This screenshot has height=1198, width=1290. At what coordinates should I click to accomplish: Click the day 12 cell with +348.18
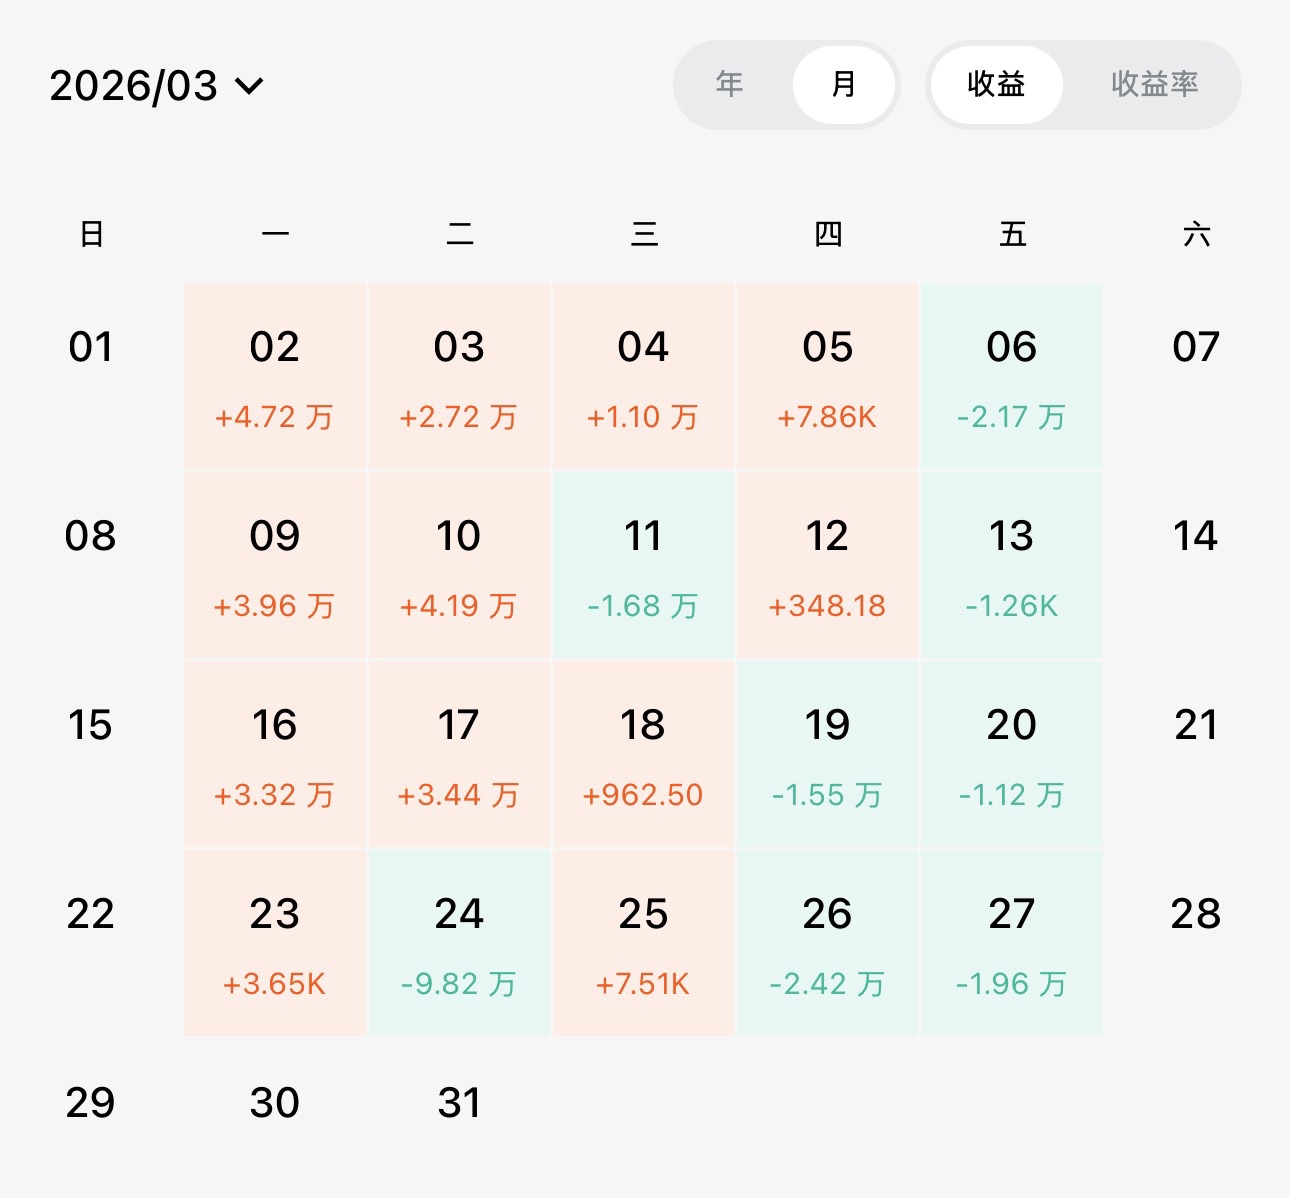[x=827, y=565]
